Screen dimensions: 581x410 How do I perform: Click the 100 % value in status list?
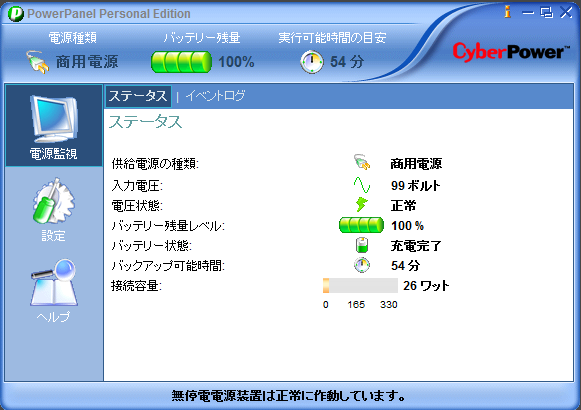click(407, 226)
